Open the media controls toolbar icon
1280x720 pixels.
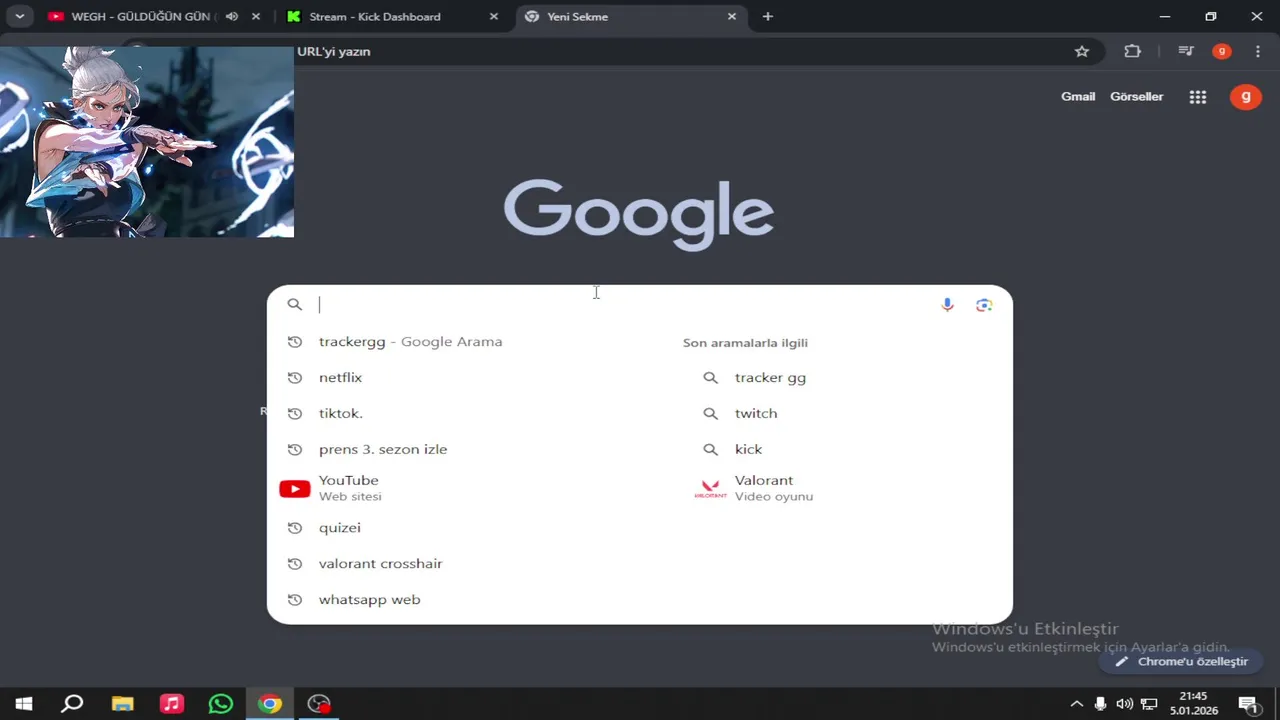[1186, 51]
